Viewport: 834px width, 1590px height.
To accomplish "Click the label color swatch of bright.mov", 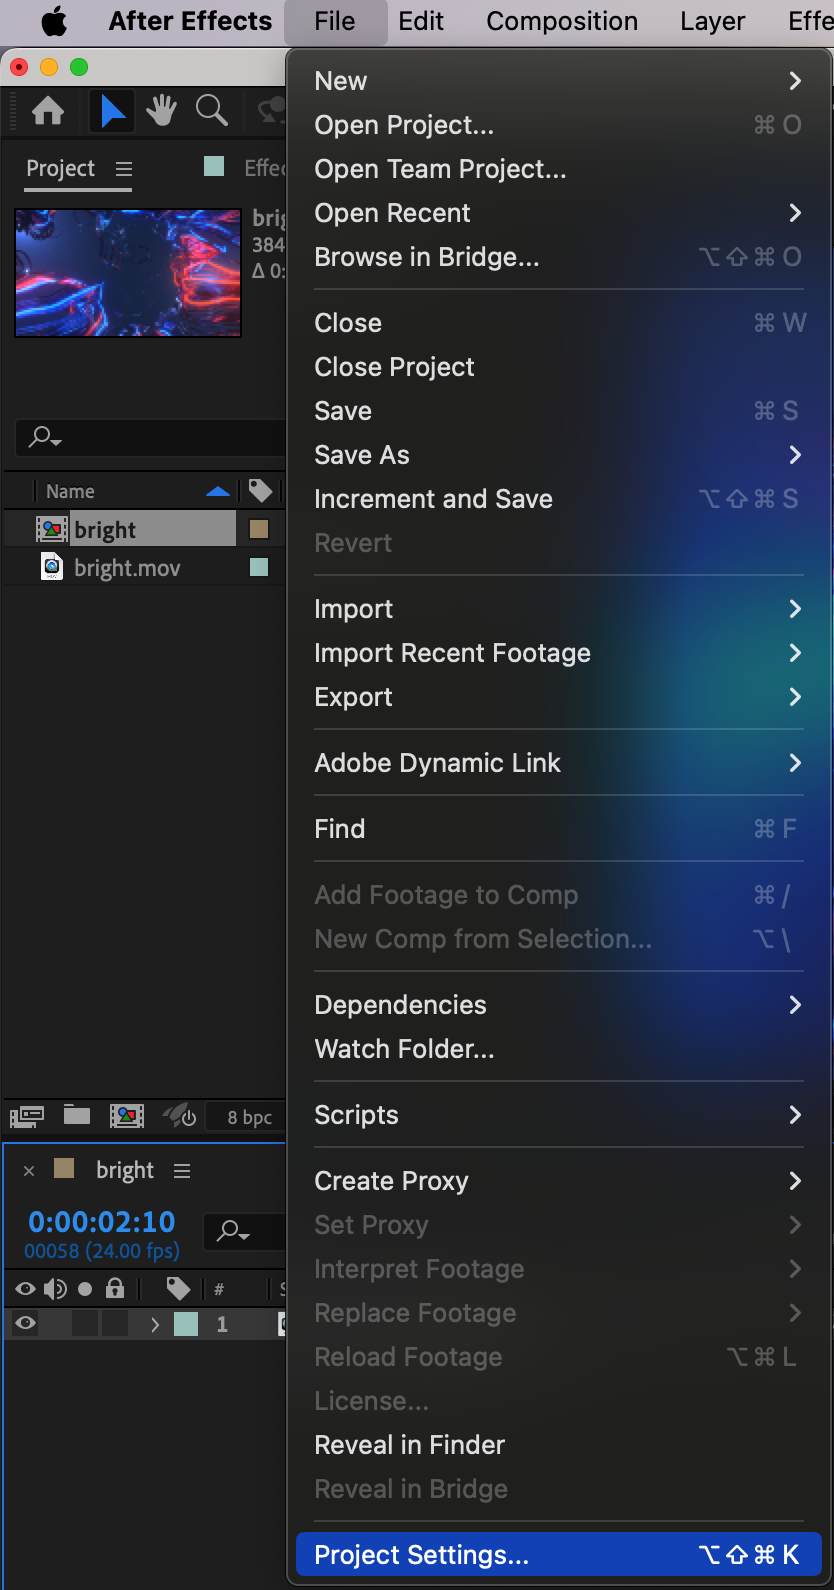I will 259,567.
